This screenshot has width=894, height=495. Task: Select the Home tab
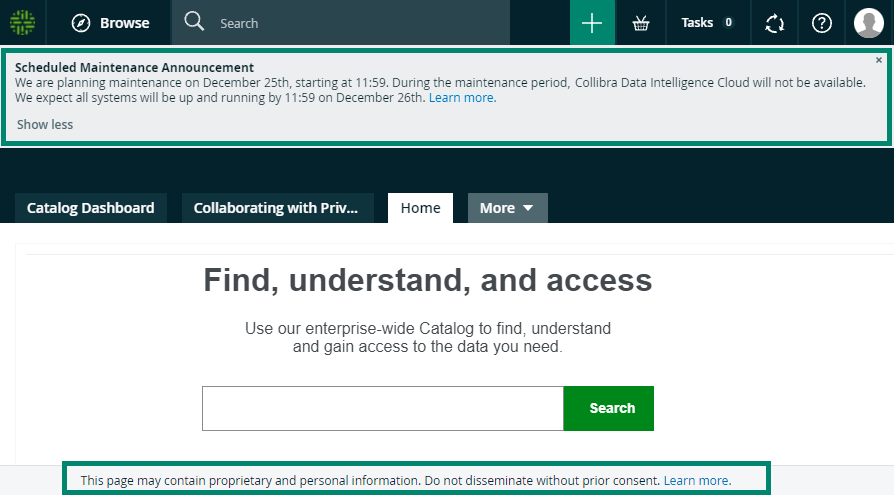click(420, 208)
